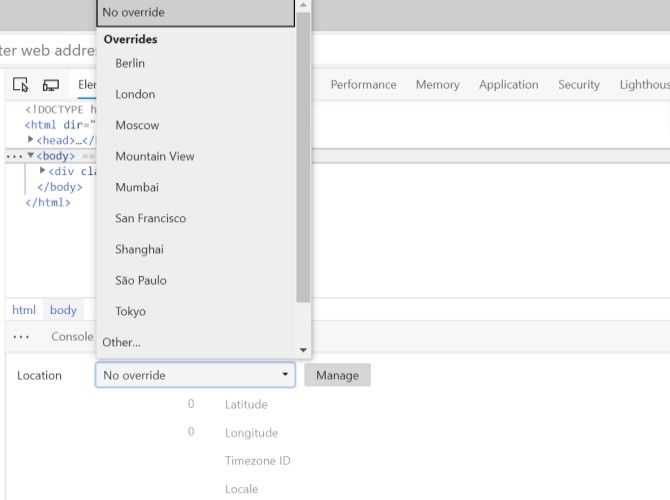The width and height of the screenshot is (670, 500).
Task: Click the Locale field
Action: click(241, 489)
